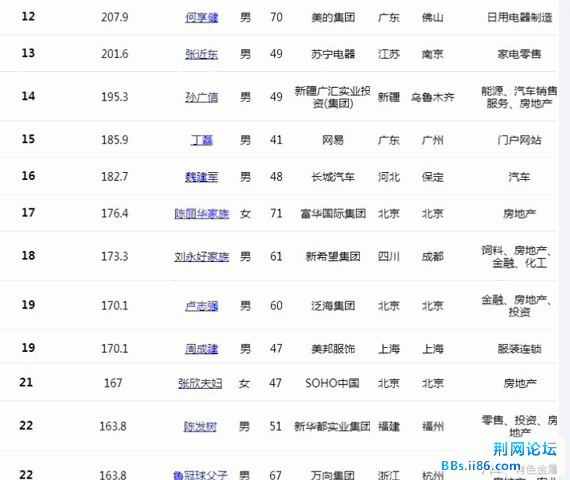Image resolution: width=570 pixels, height=480 pixels.
Task: Select the rank number 15
Action: 28,139
